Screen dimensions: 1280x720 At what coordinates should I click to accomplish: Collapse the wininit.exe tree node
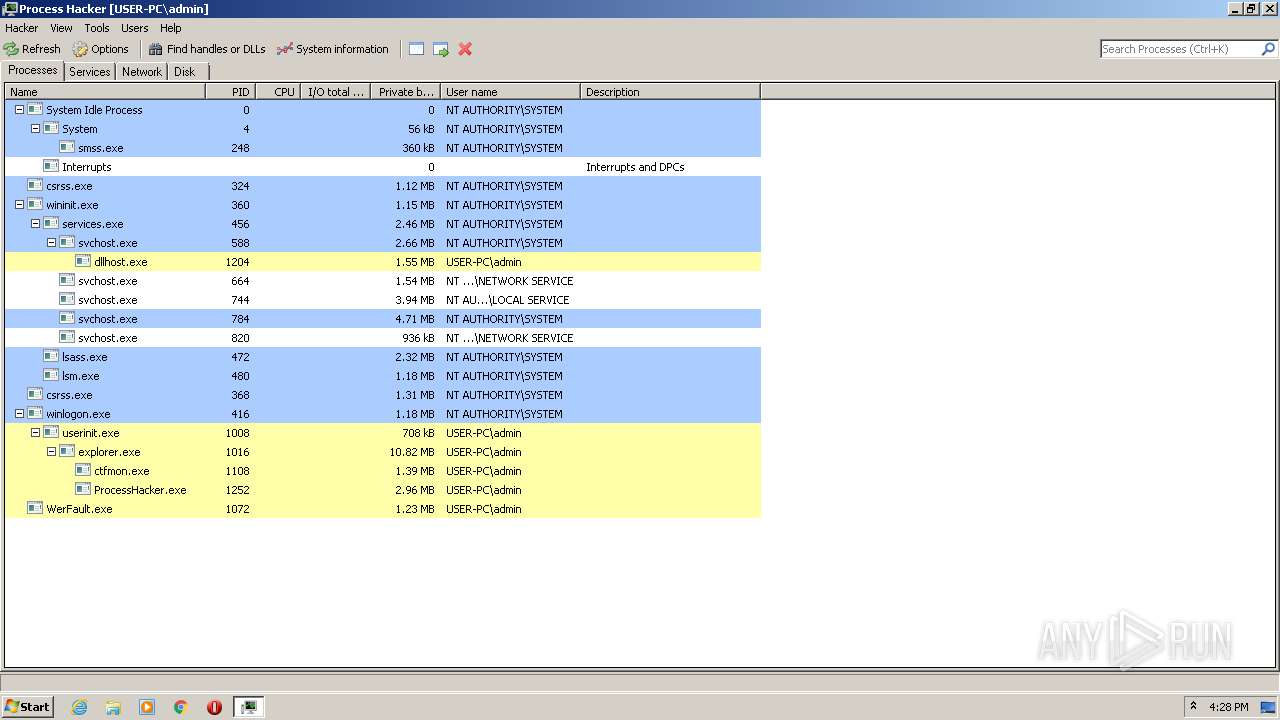(x=19, y=205)
